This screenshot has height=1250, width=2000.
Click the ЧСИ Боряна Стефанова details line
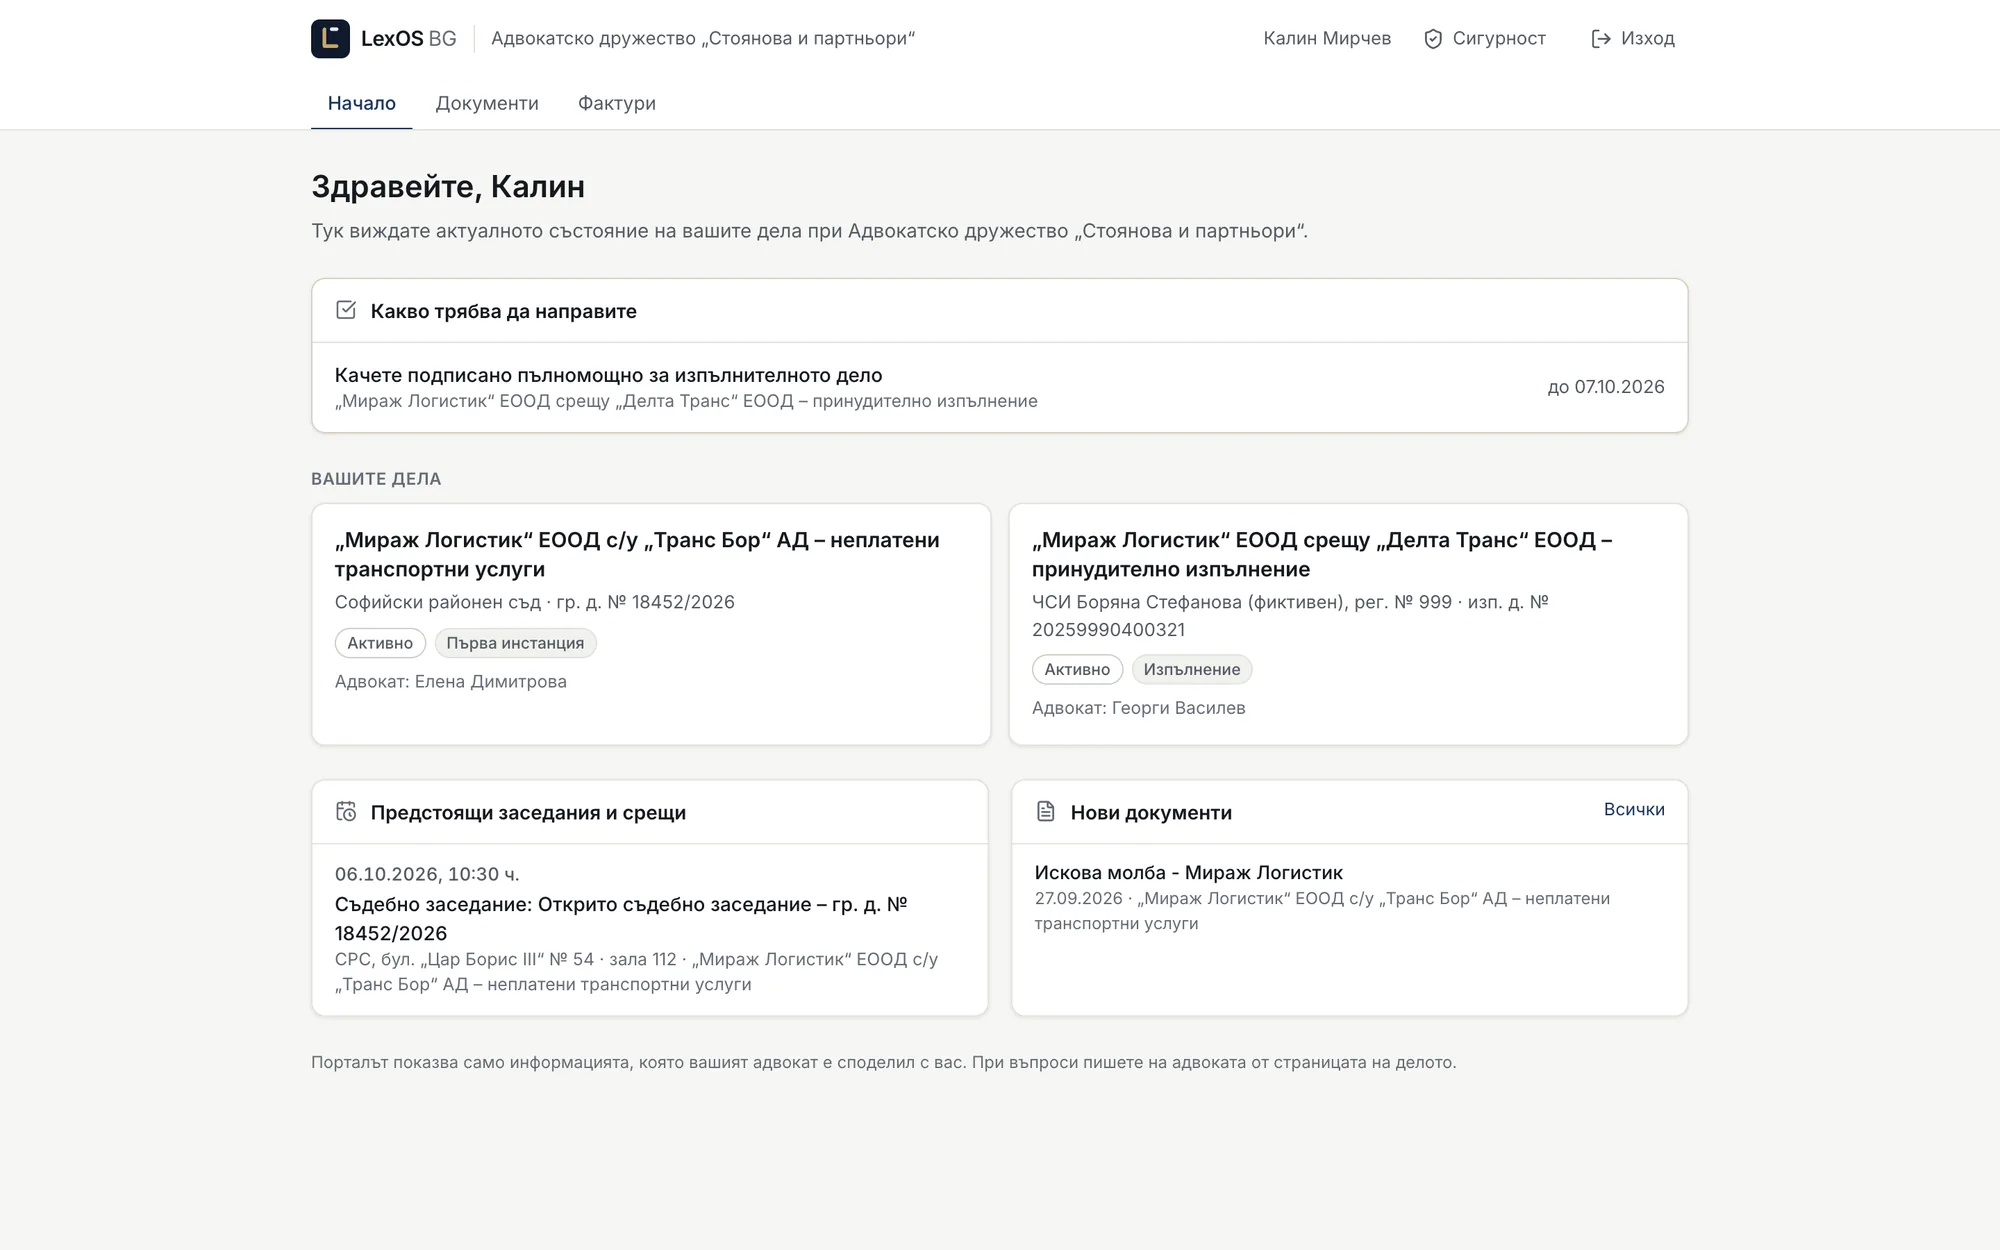click(x=1290, y=616)
